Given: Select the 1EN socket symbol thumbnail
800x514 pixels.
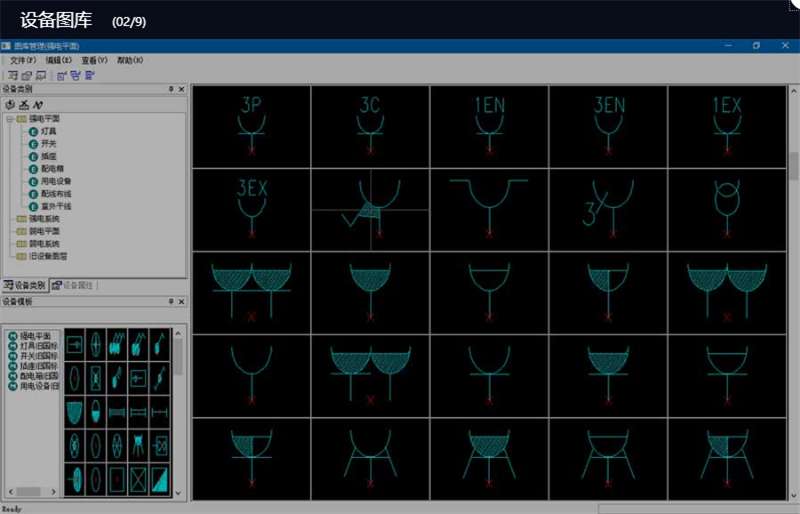Looking at the screenshot, I should click(489, 125).
